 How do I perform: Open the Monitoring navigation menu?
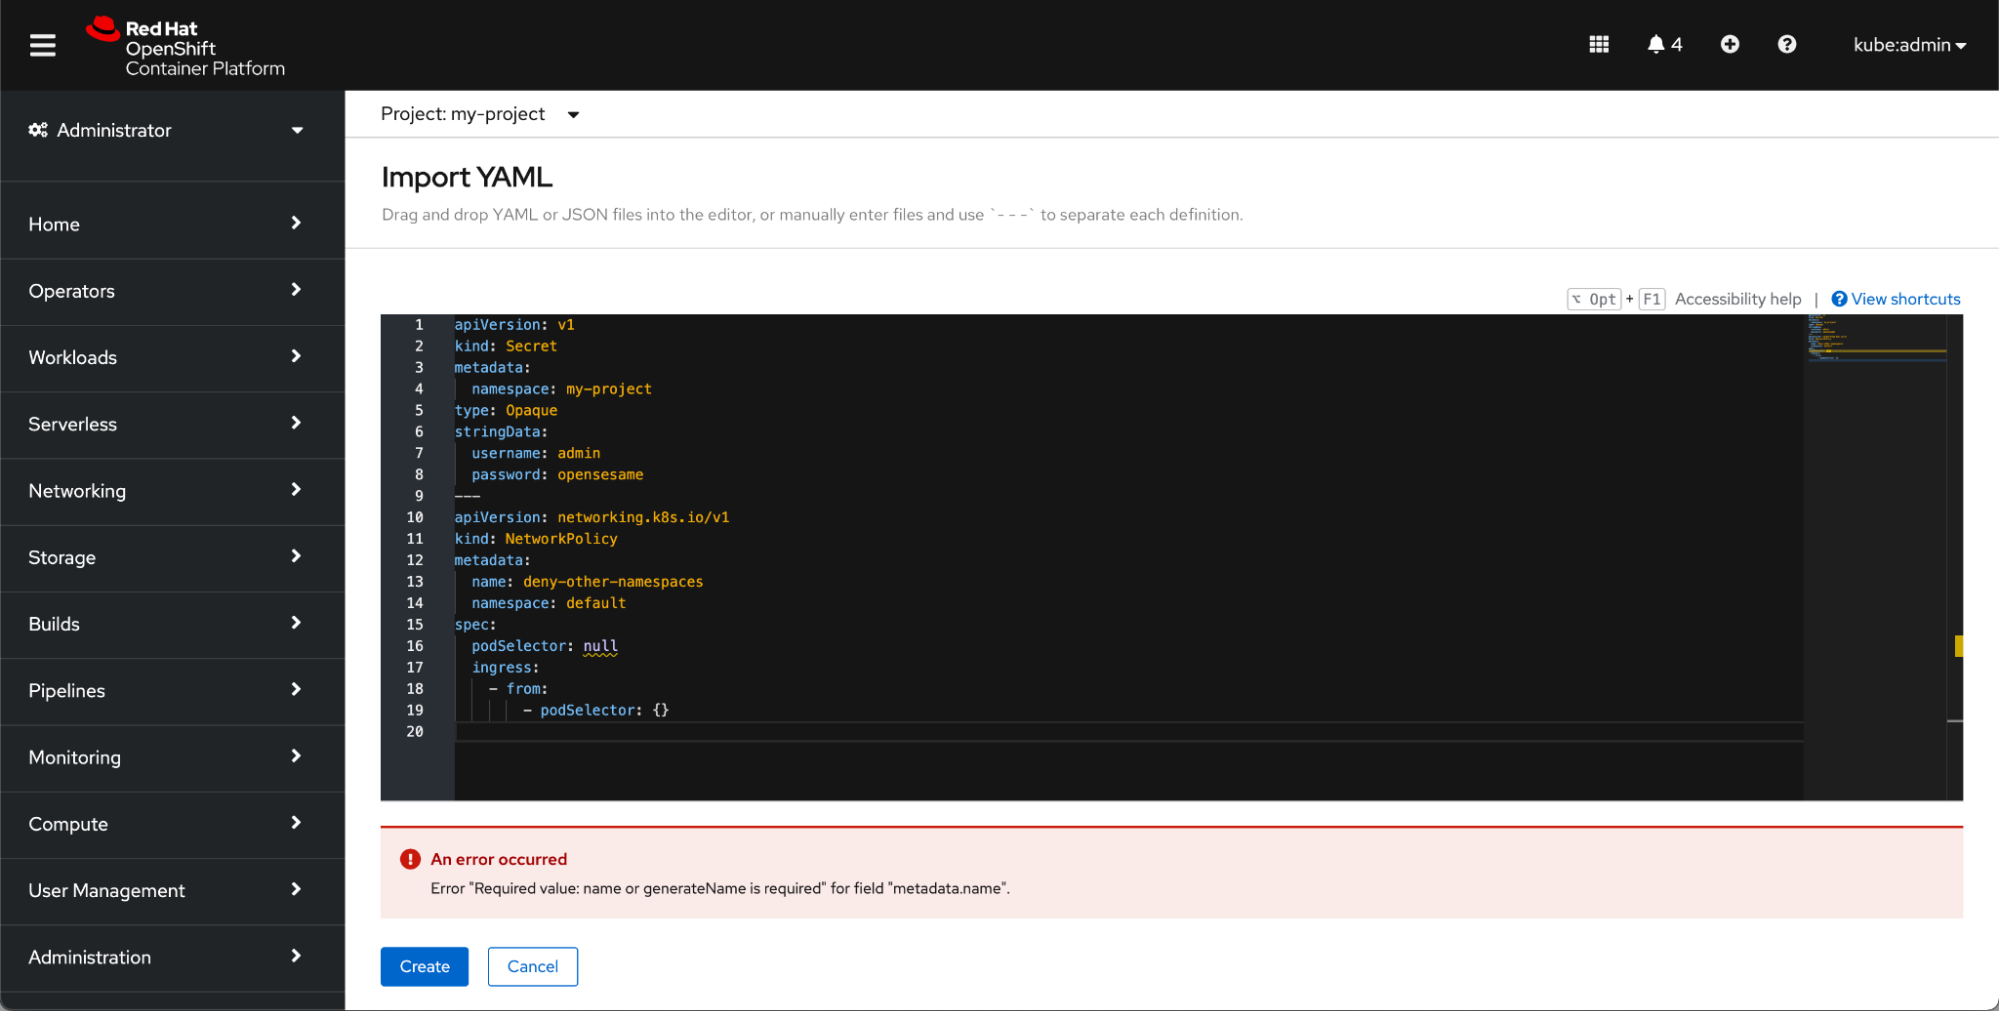tap(172, 758)
